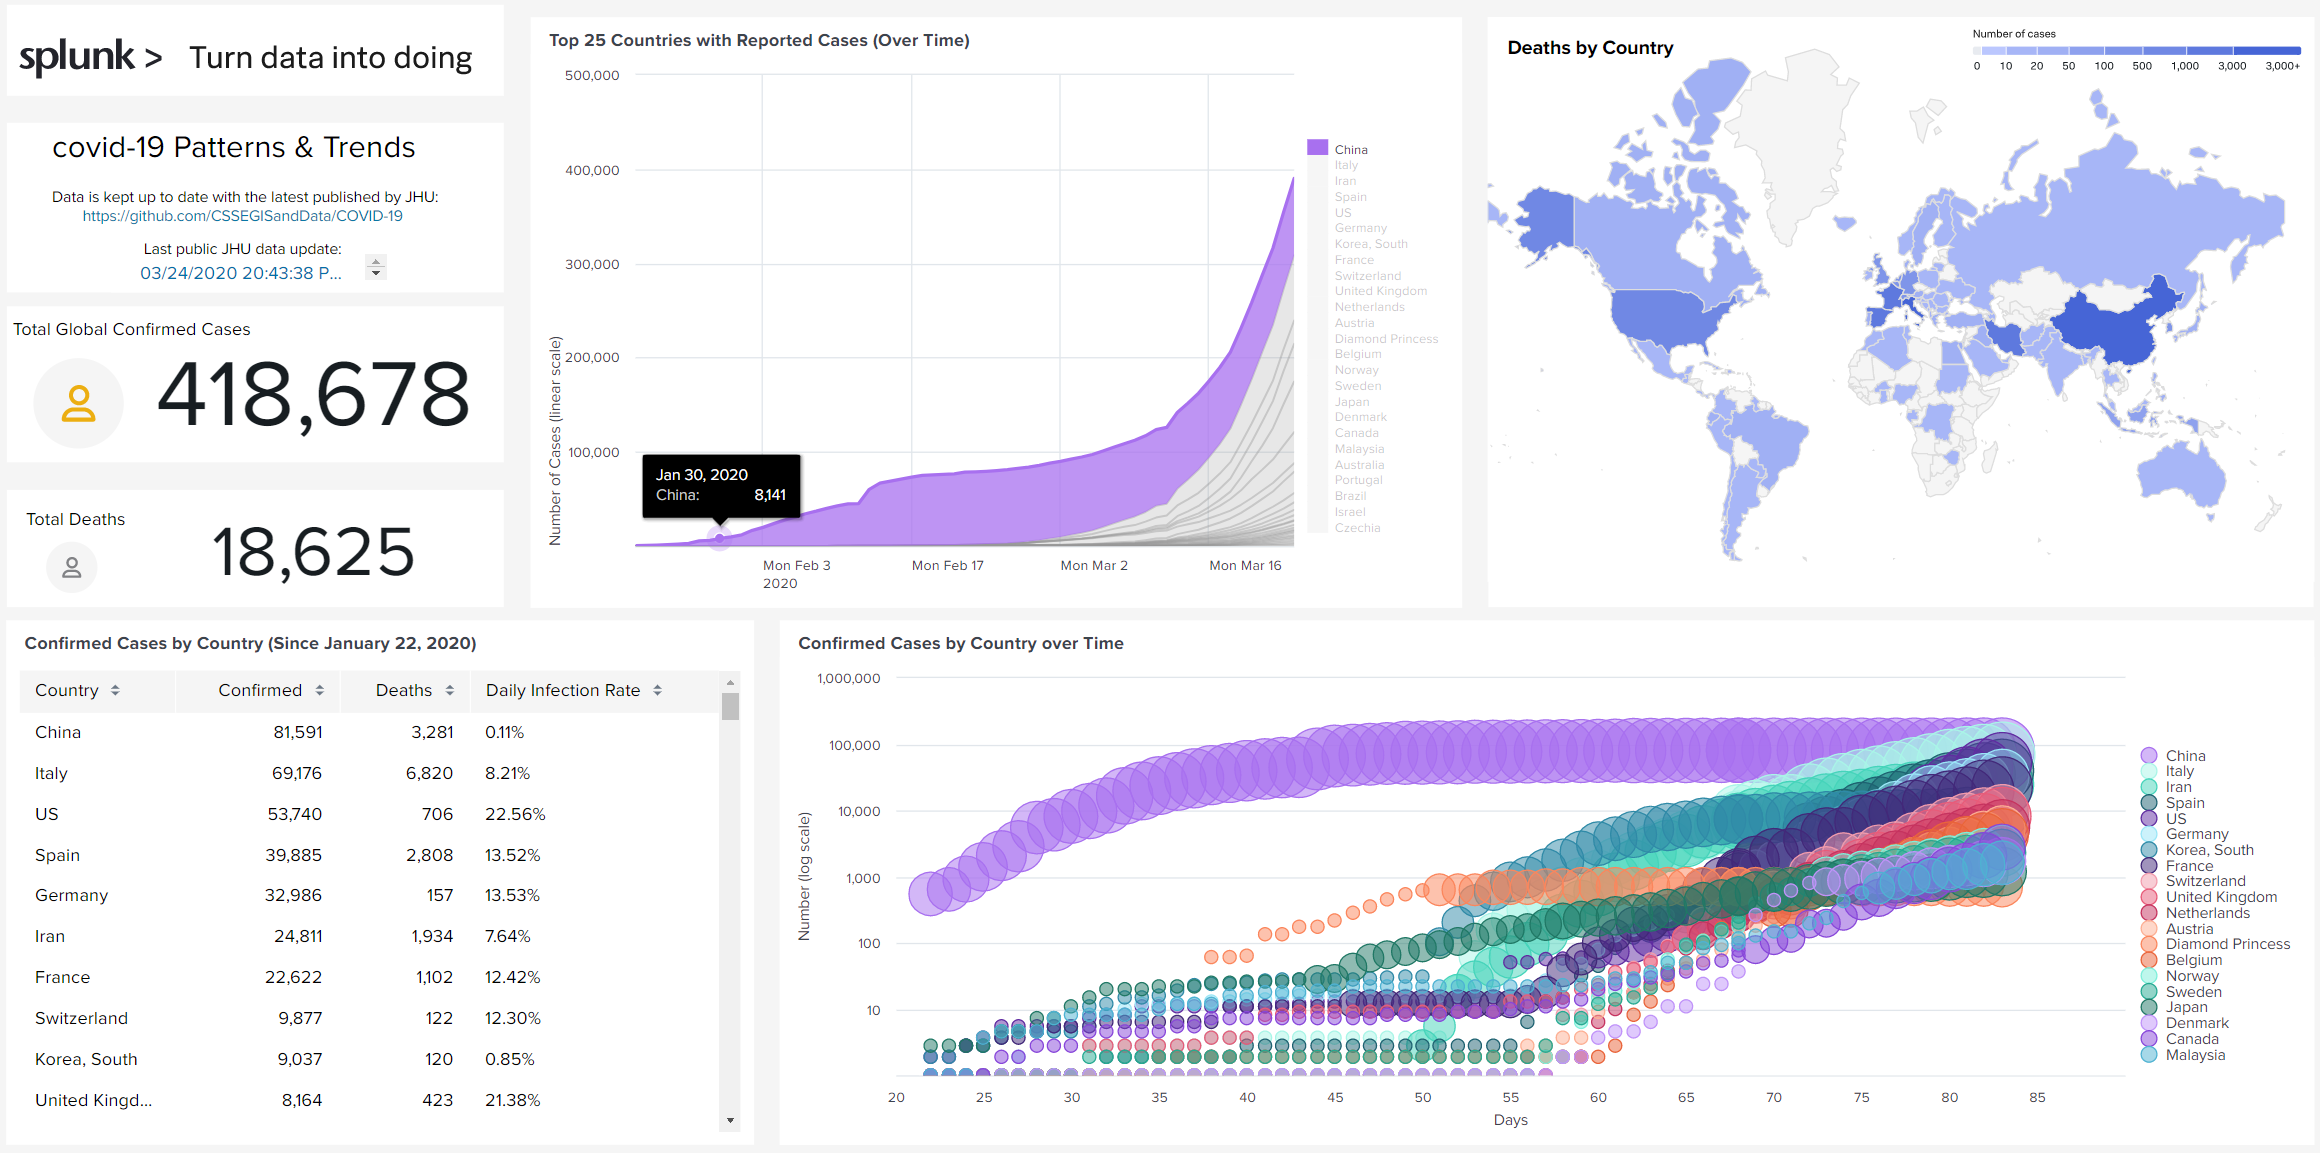Click the sort icon on the Confirmed column
The image size is (2320, 1153).
(x=320, y=690)
